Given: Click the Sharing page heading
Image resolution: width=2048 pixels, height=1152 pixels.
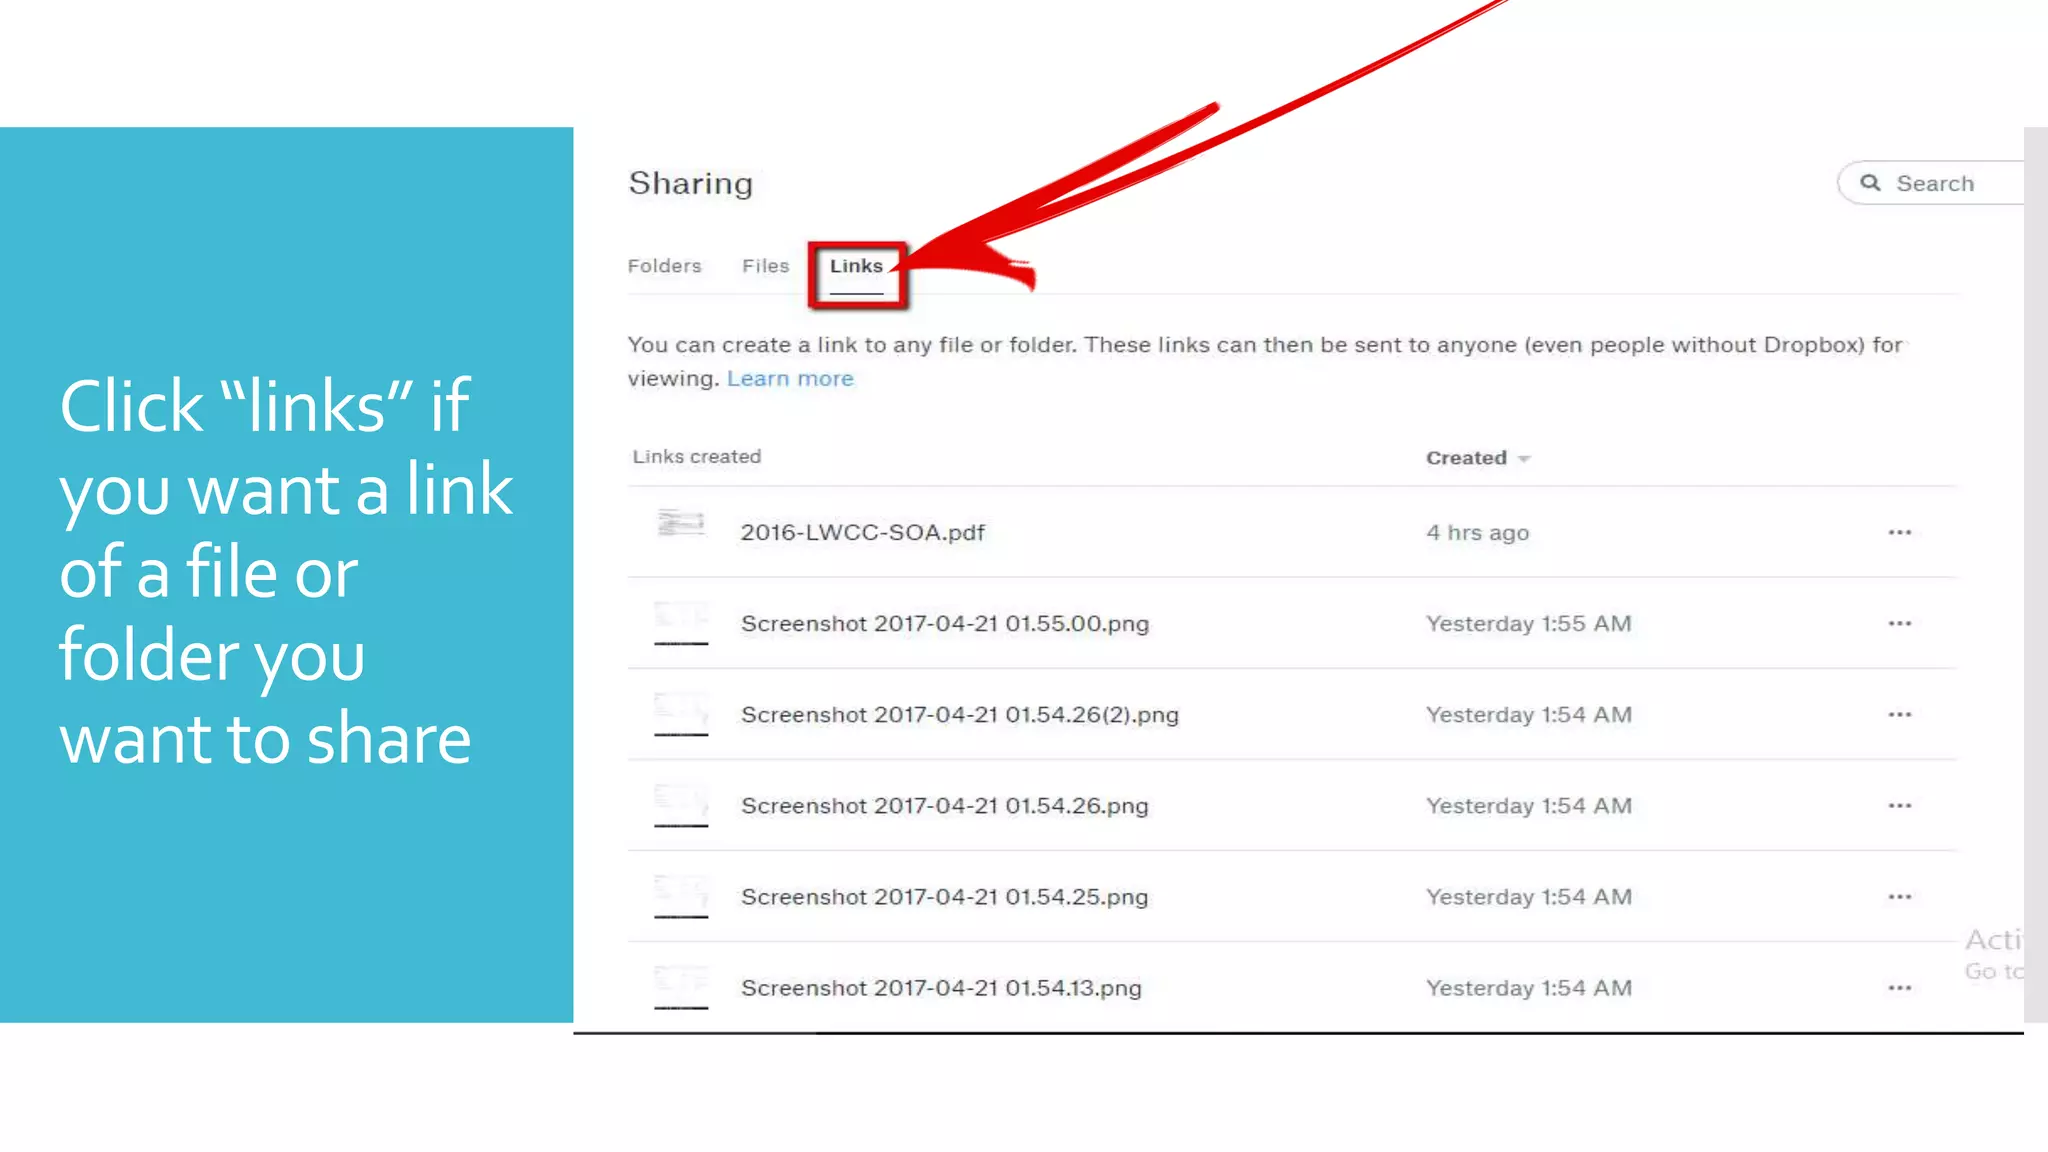Looking at the screenshot, I should 690,184.
